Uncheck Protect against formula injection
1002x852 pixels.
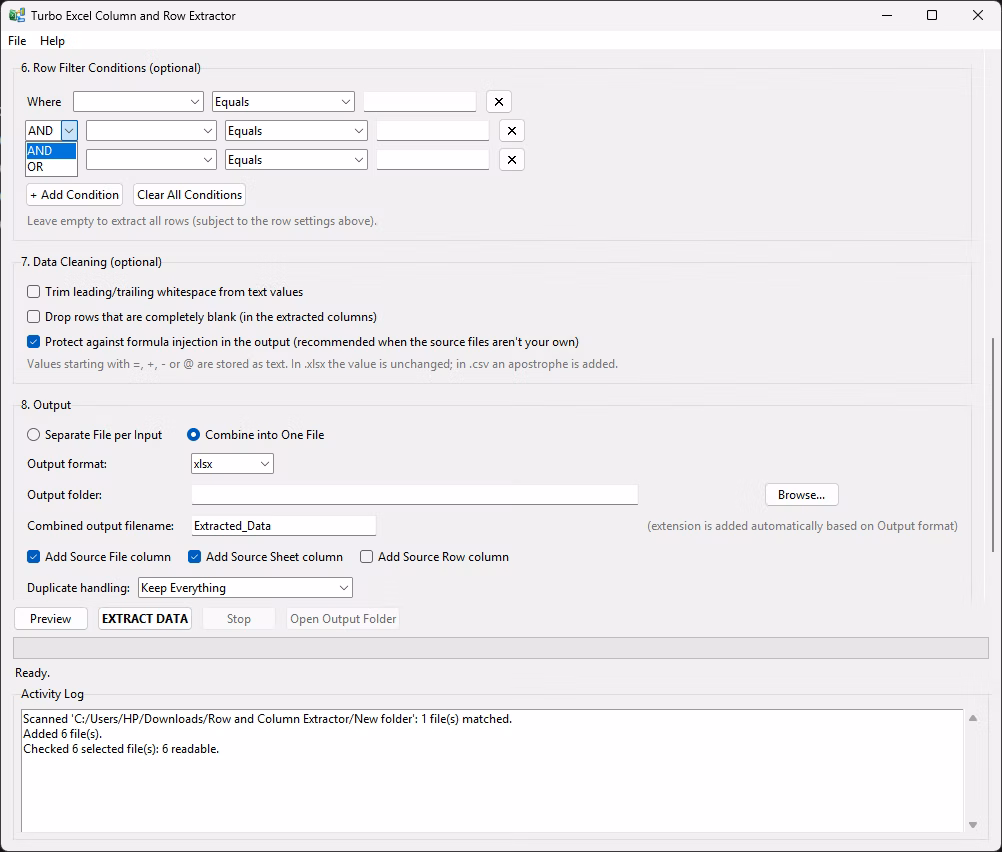pos(33,342)
